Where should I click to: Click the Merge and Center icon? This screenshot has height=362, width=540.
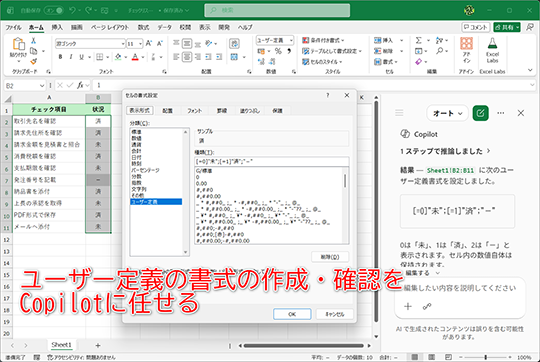click(x=234, y=57)
